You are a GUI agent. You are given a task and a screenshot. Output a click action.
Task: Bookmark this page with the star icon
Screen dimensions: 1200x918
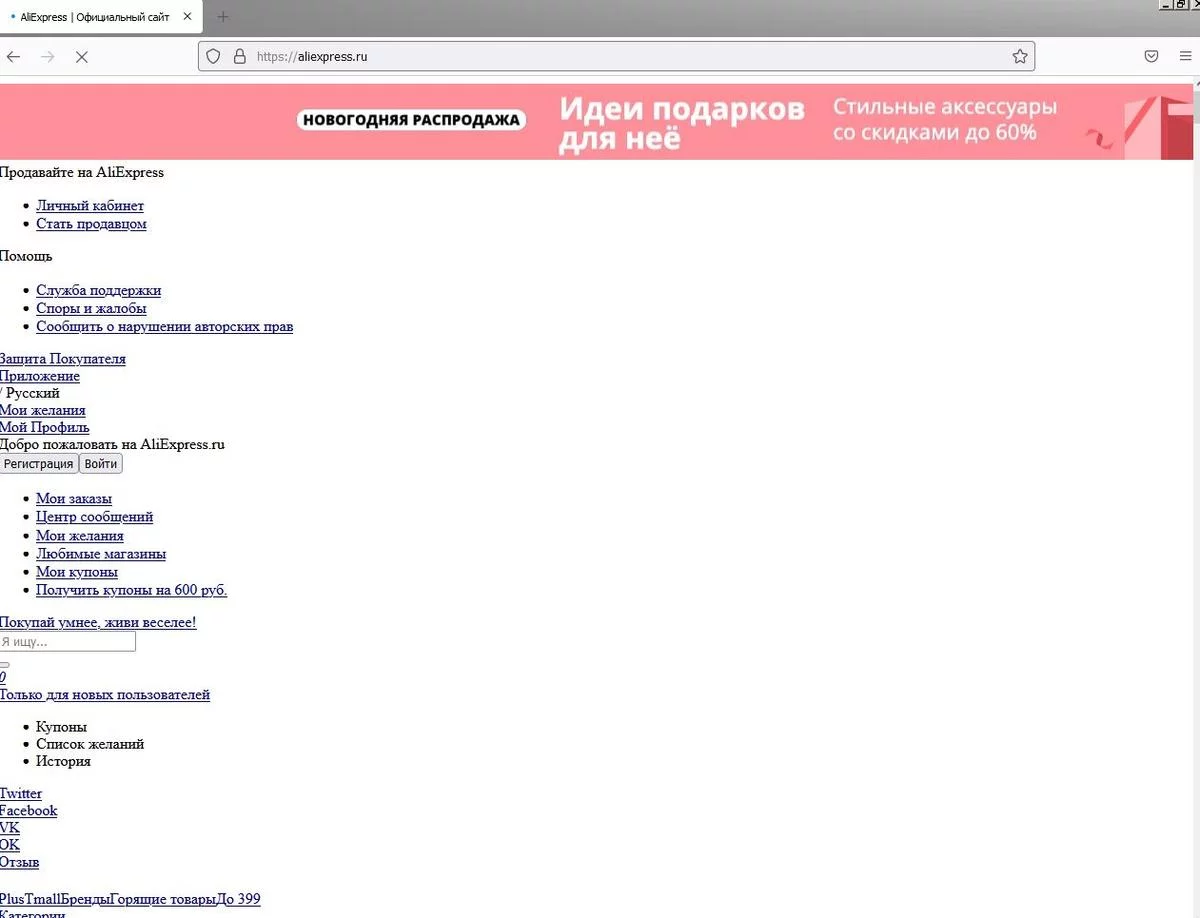coord(1020,57)
